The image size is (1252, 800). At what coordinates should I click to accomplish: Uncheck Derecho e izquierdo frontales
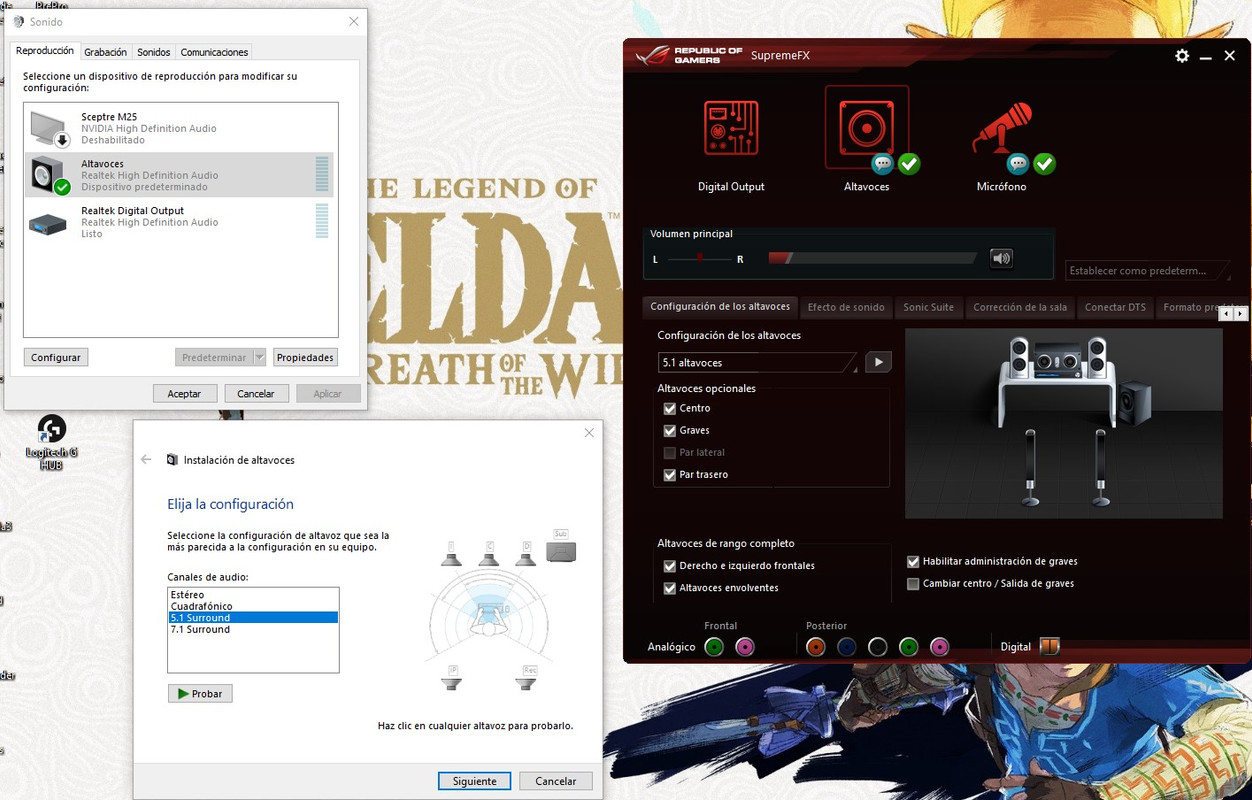pos(670,566)
